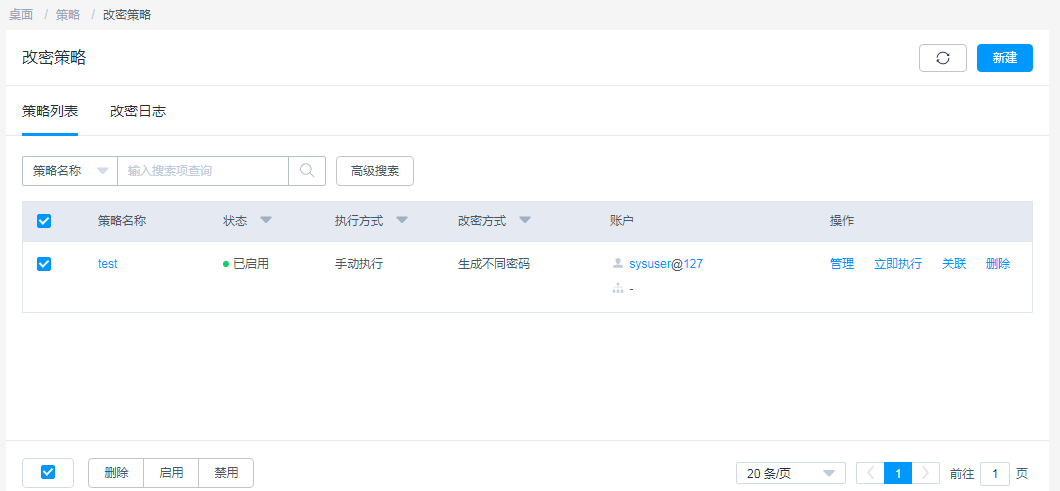Click the refresh icon button
Viewport: 1060px width, 491px height.
coord(942,58)
